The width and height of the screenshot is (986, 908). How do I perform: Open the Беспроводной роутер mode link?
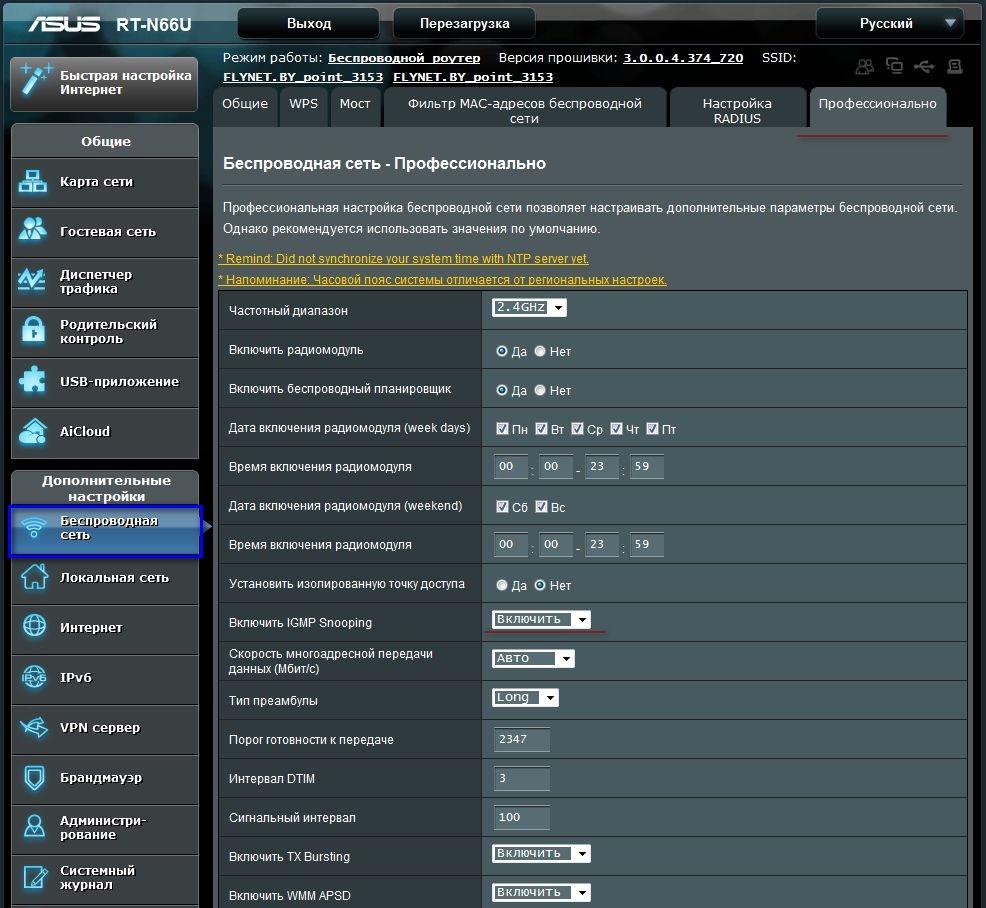pyautogui.click(x=404, y=58)
